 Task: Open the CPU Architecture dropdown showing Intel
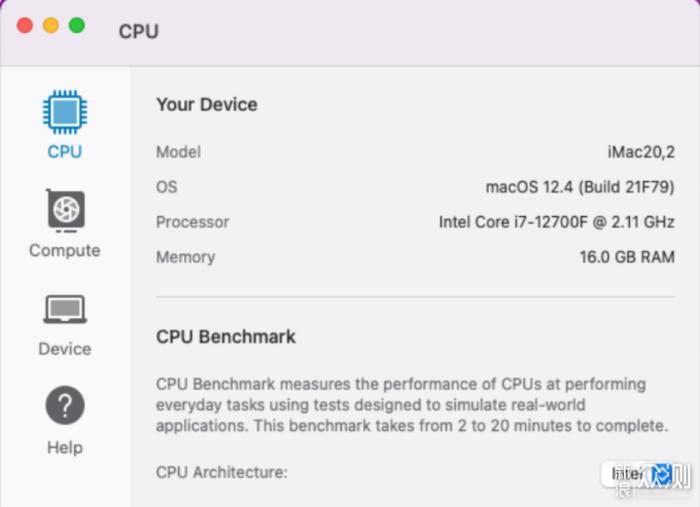click(x=645, y=474)
